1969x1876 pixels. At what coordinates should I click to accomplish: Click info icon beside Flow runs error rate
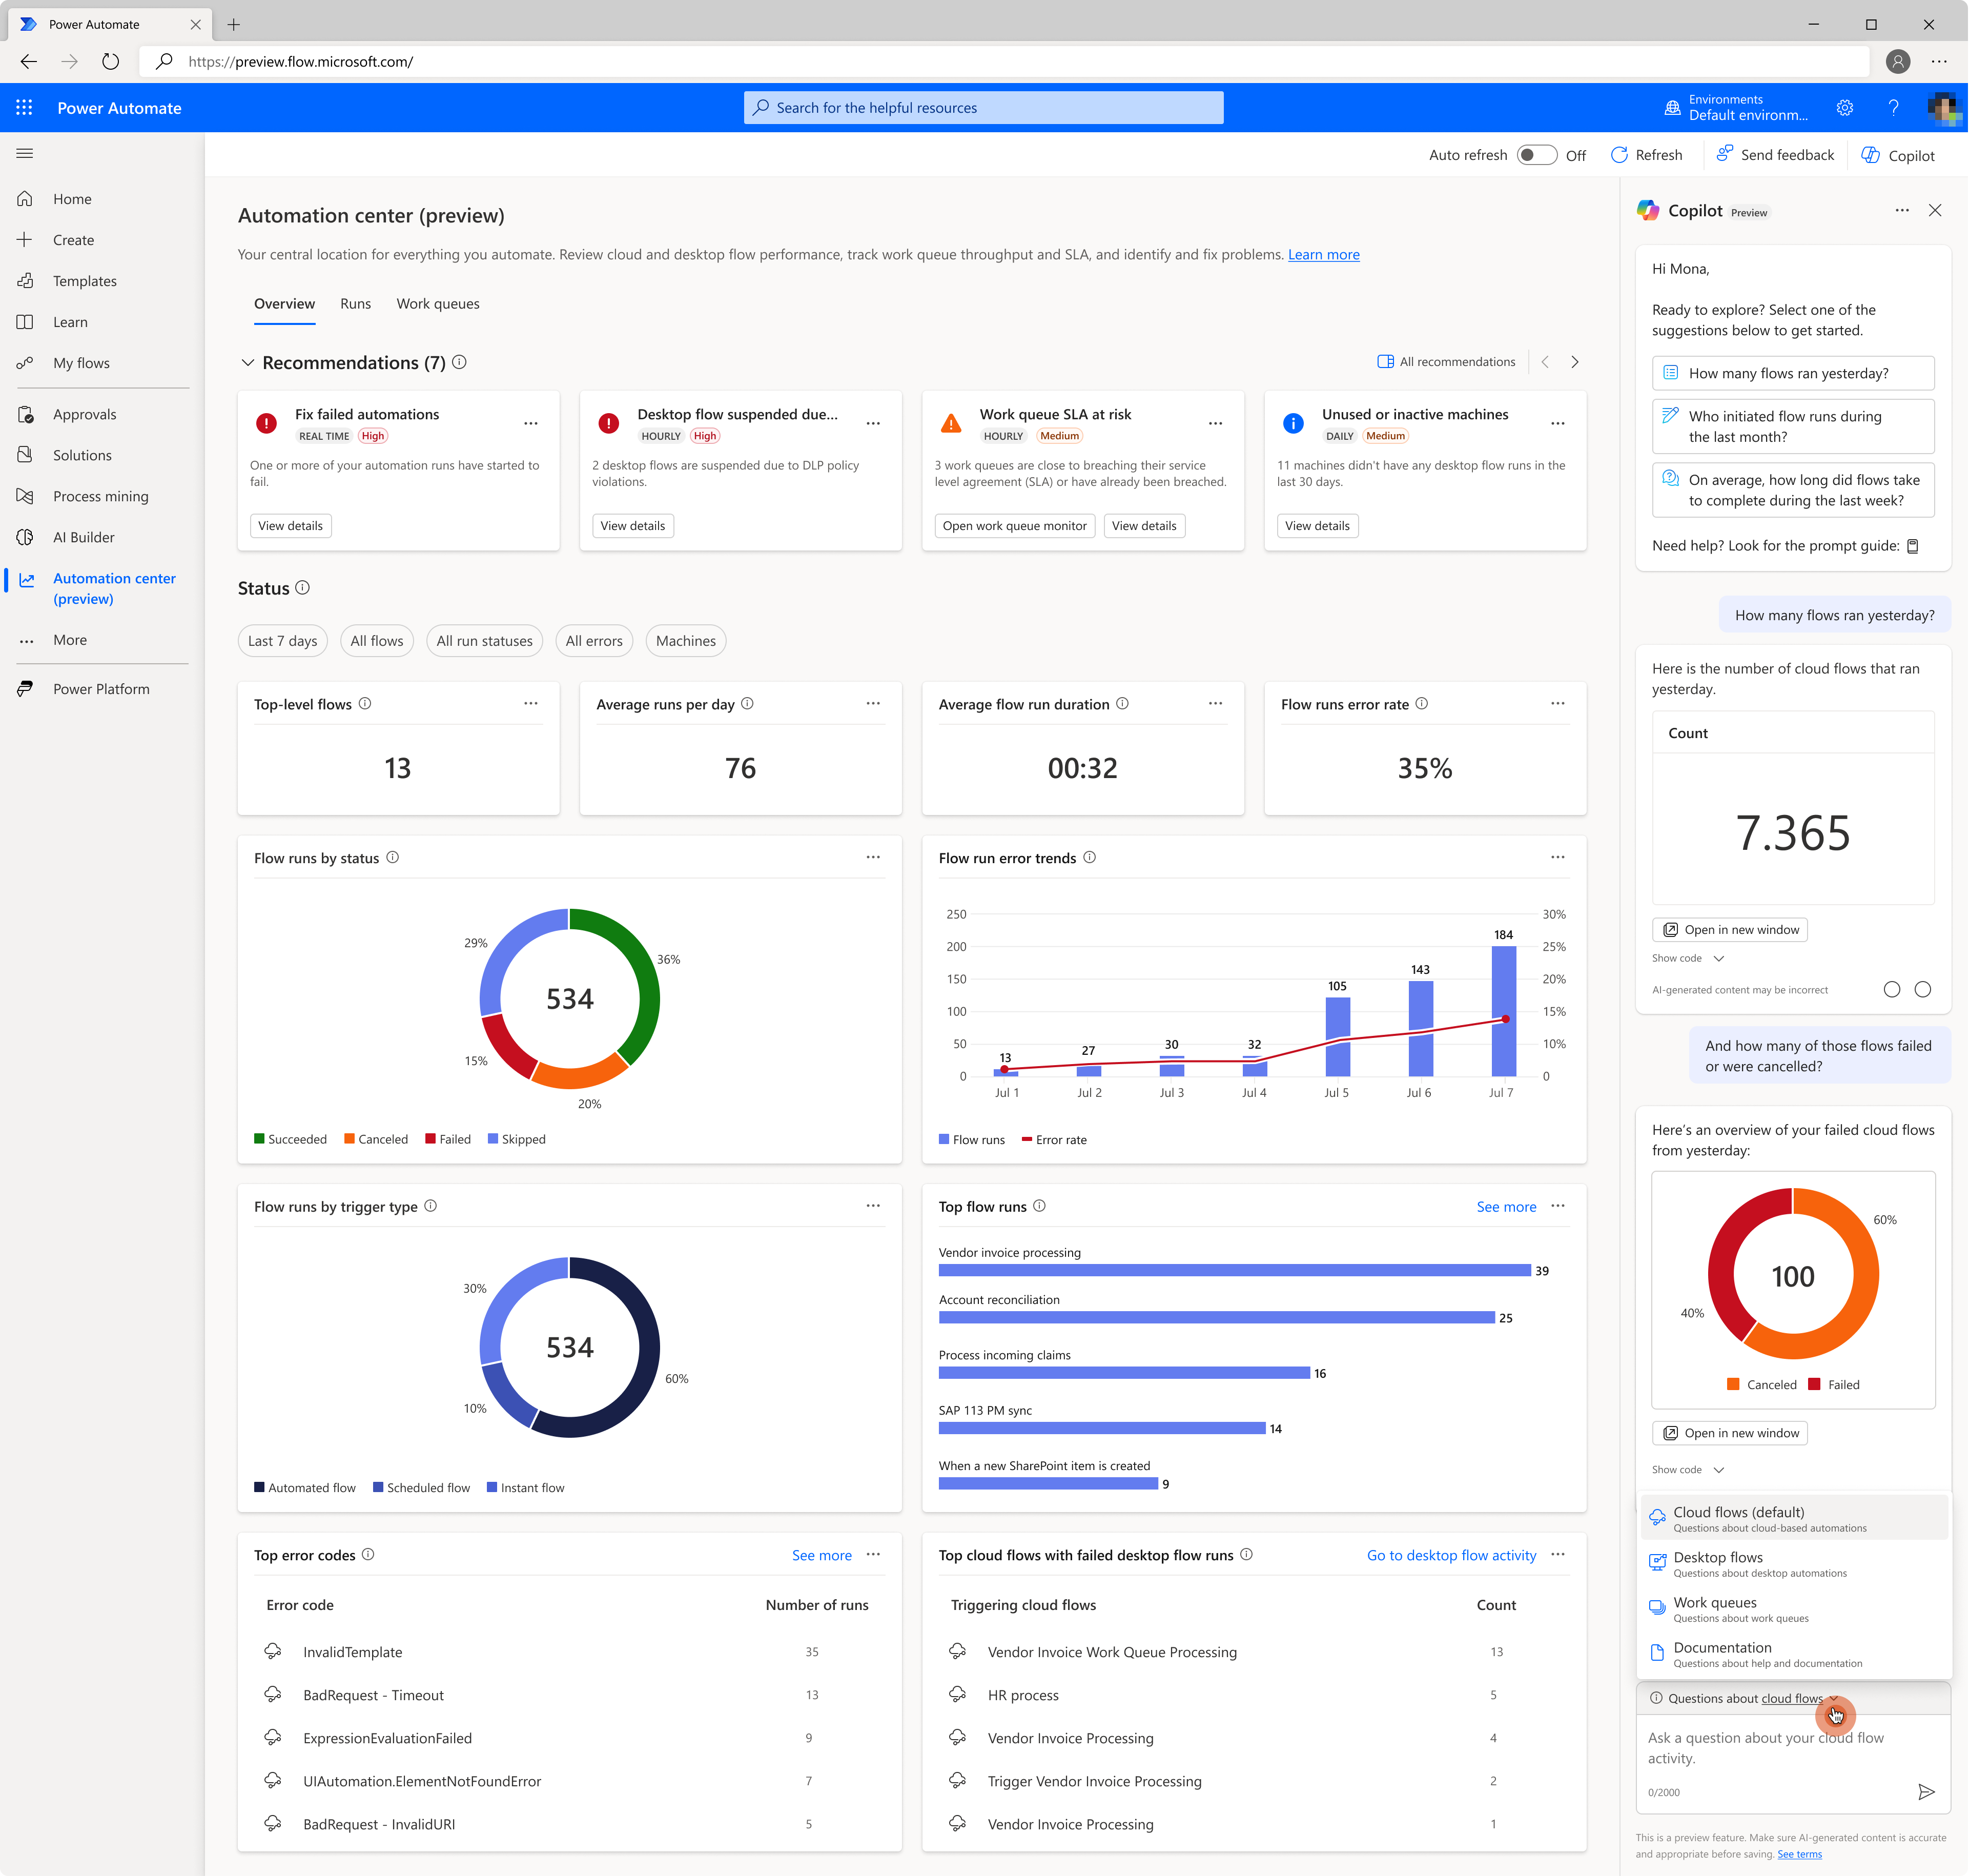click(x=1422, y=704)
